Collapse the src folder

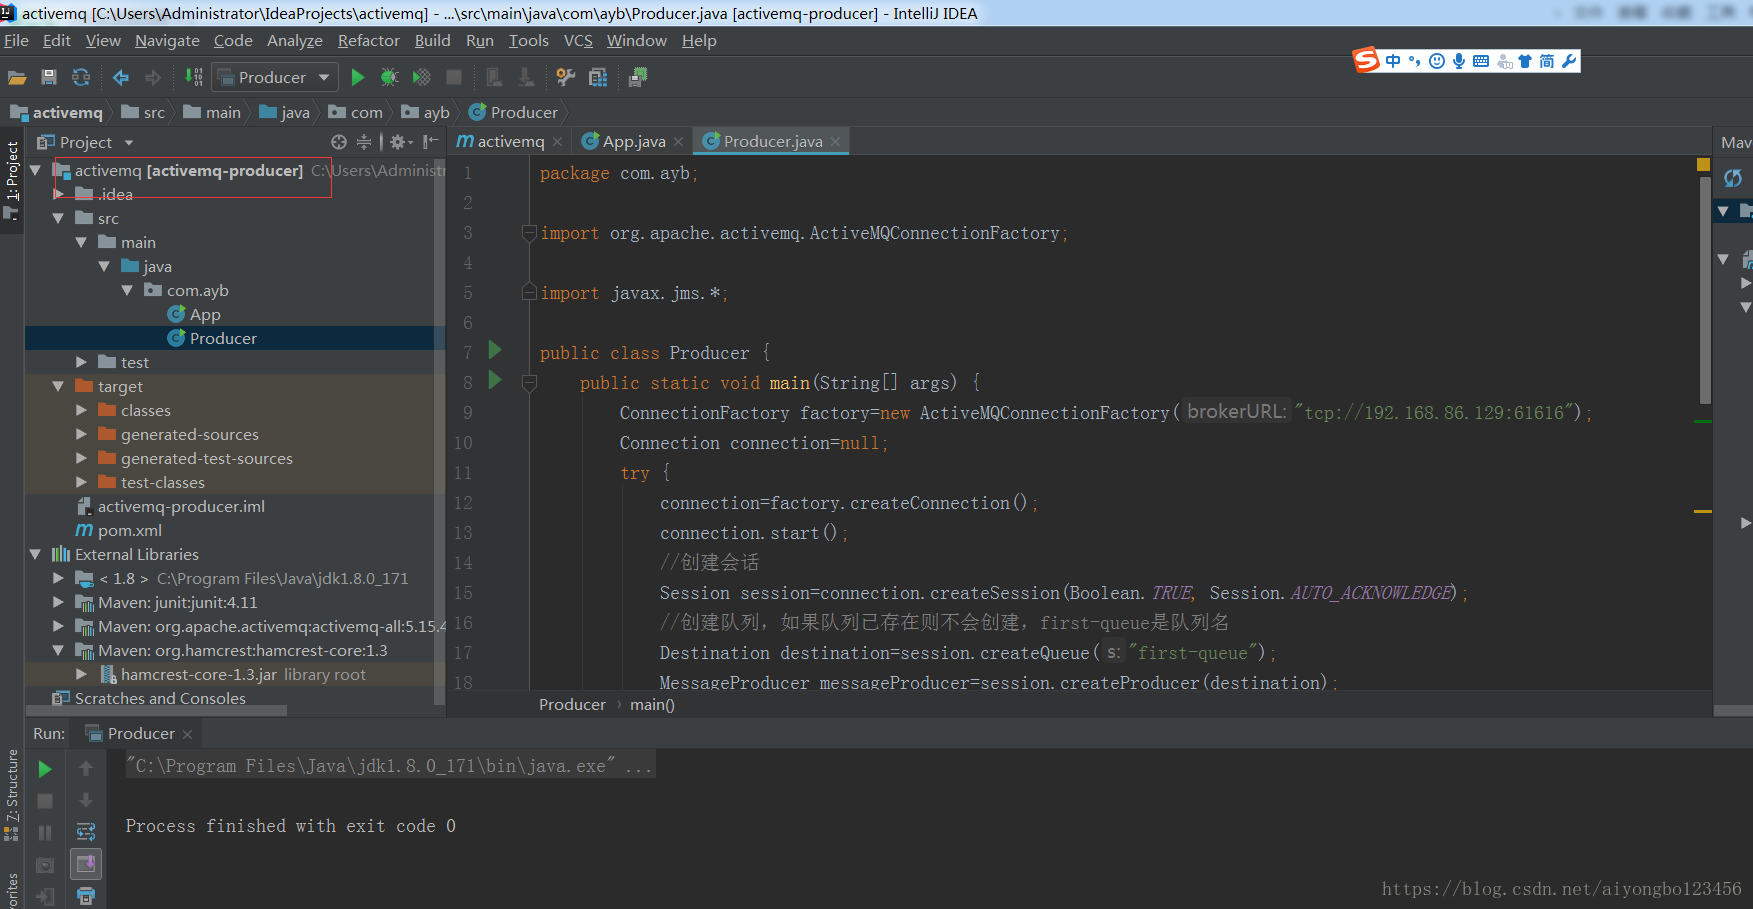coord(58,219)
